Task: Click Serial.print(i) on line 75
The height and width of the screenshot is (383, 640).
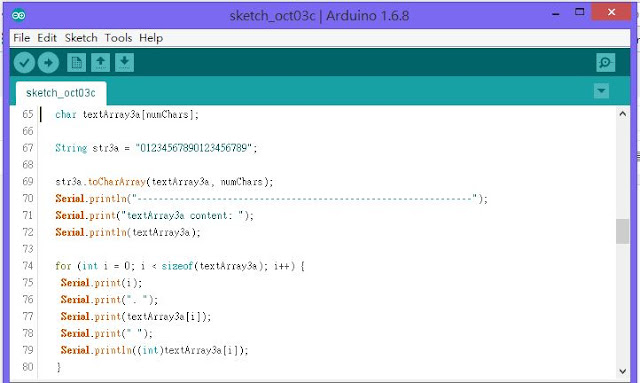Action: click(101, 283)
